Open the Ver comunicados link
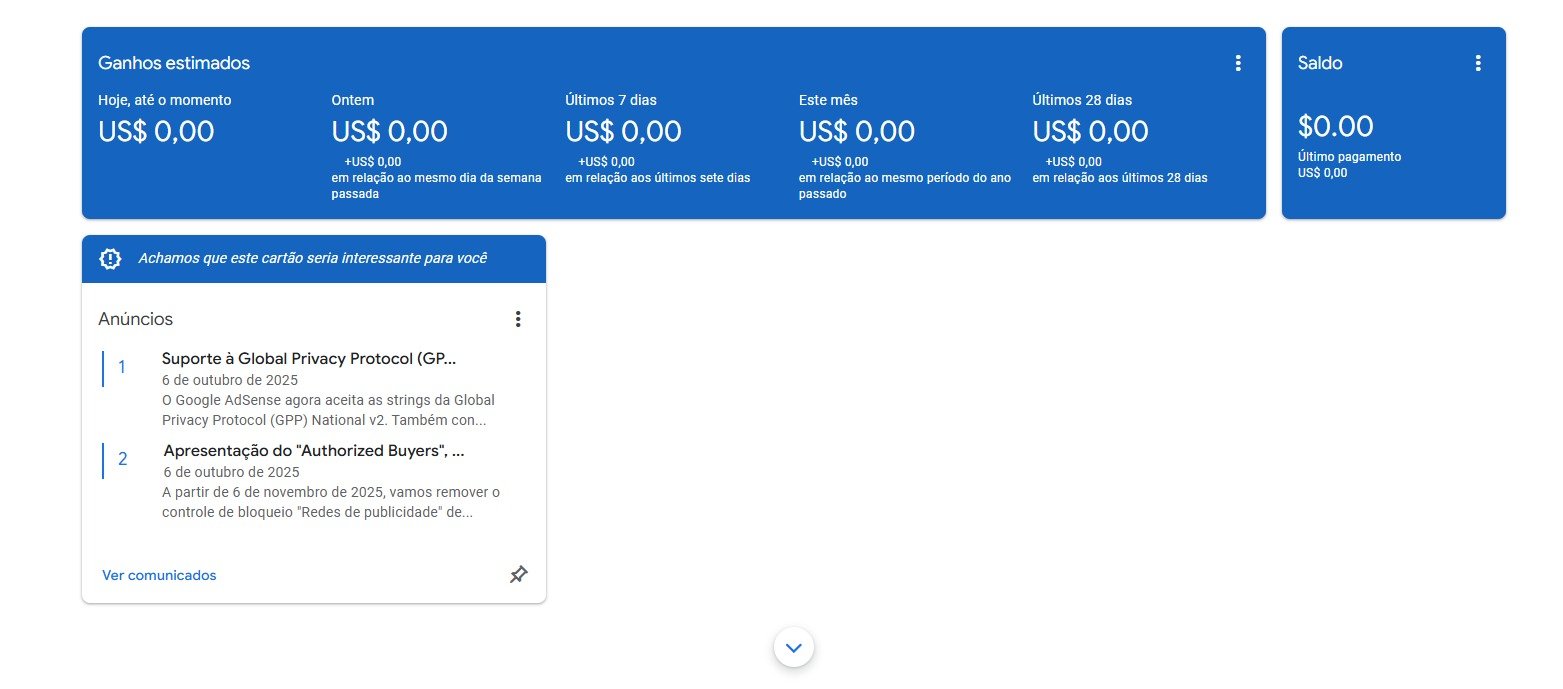Image resolution: width=1563 pixels, height=689 pixels. (159, 575)
